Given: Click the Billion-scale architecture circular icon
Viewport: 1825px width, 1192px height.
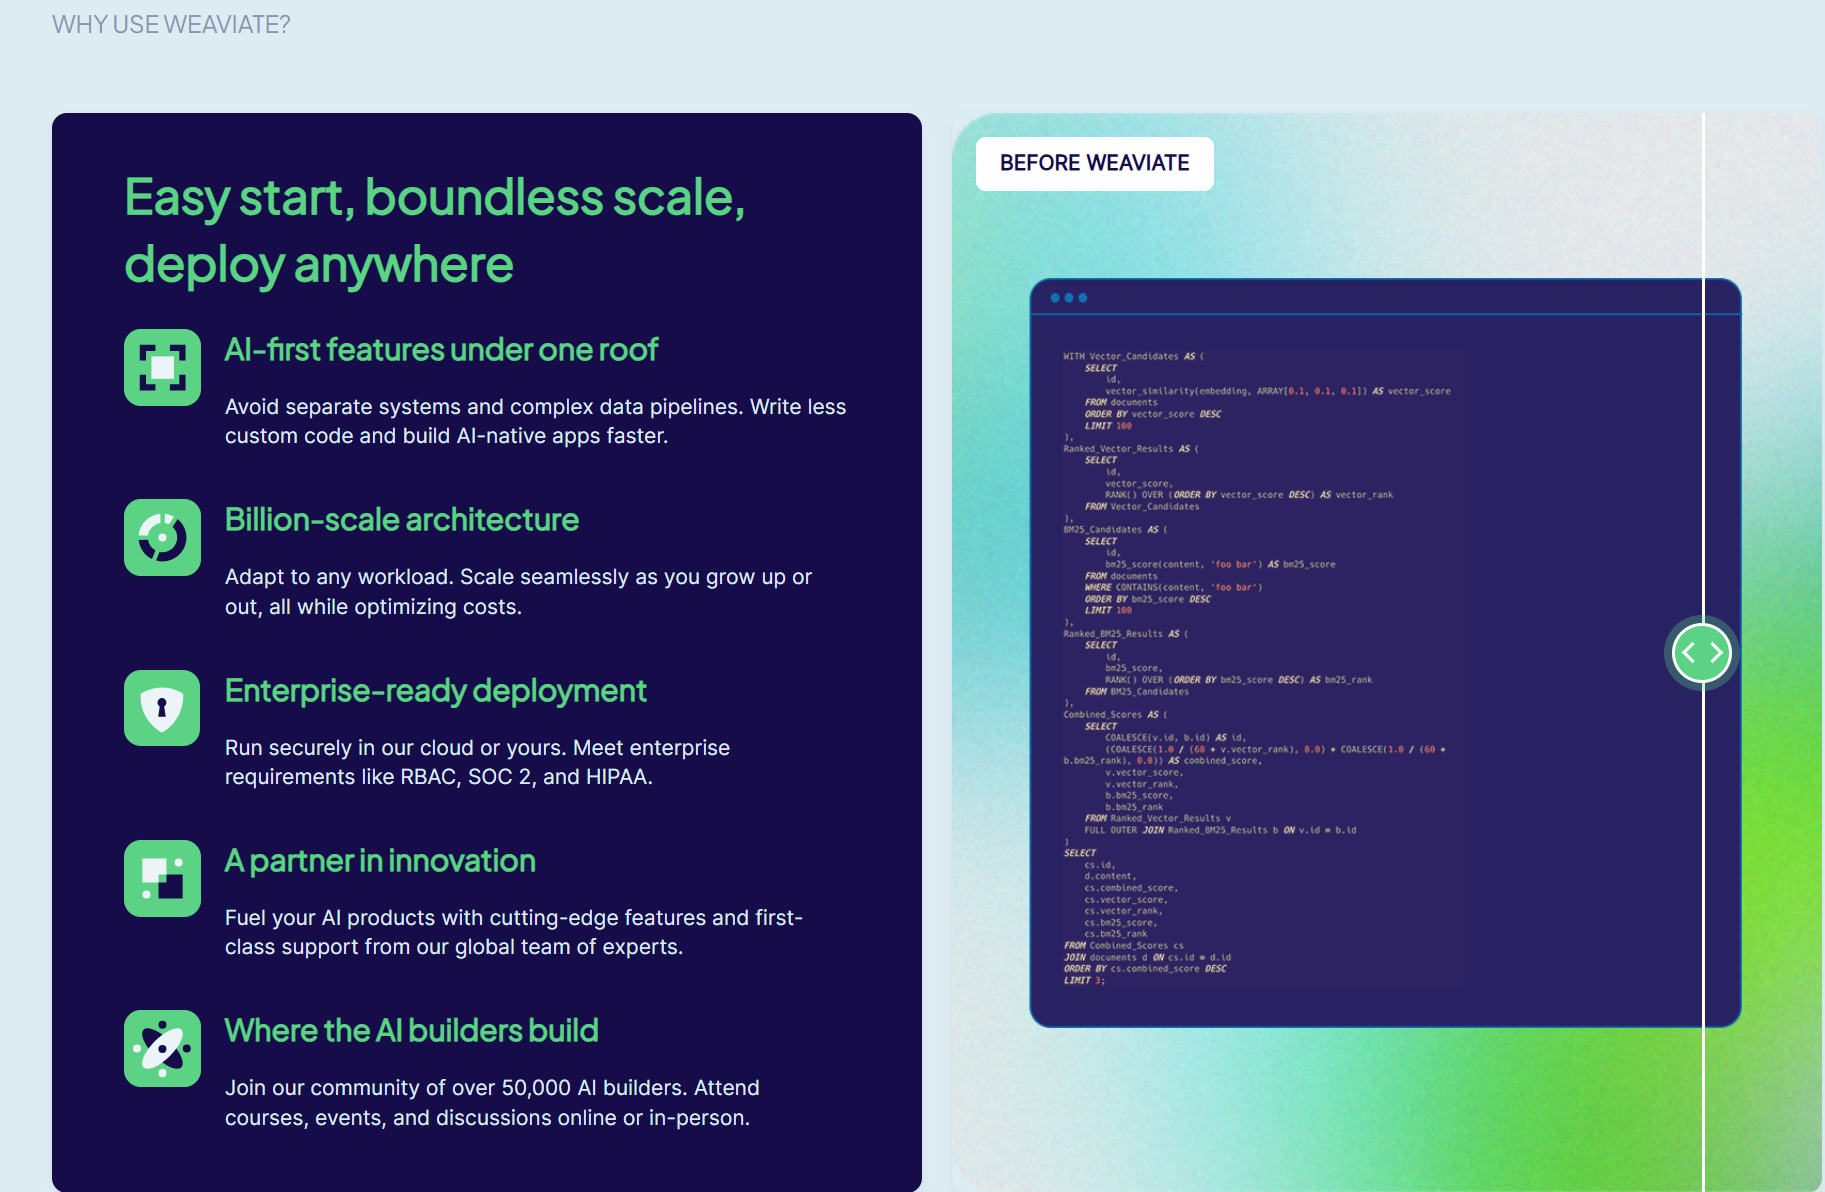Looking at the screenshot, I should pyautogui.click(x=162, y=538).
